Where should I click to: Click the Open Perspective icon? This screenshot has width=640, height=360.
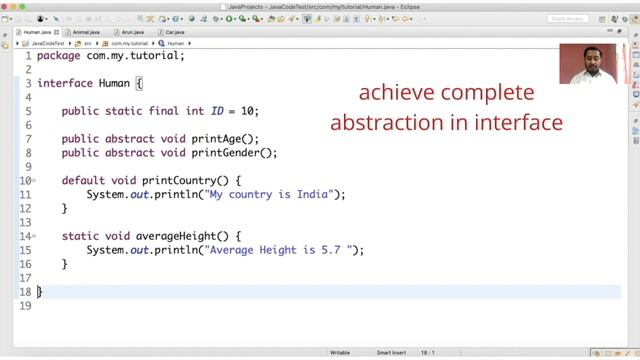click(602, 19)
